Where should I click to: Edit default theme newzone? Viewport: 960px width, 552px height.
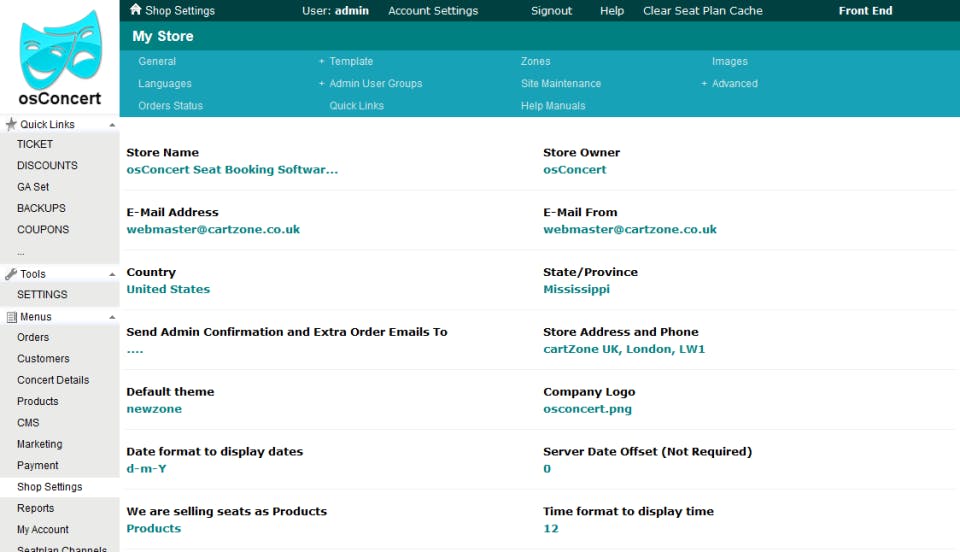[154, 409]
